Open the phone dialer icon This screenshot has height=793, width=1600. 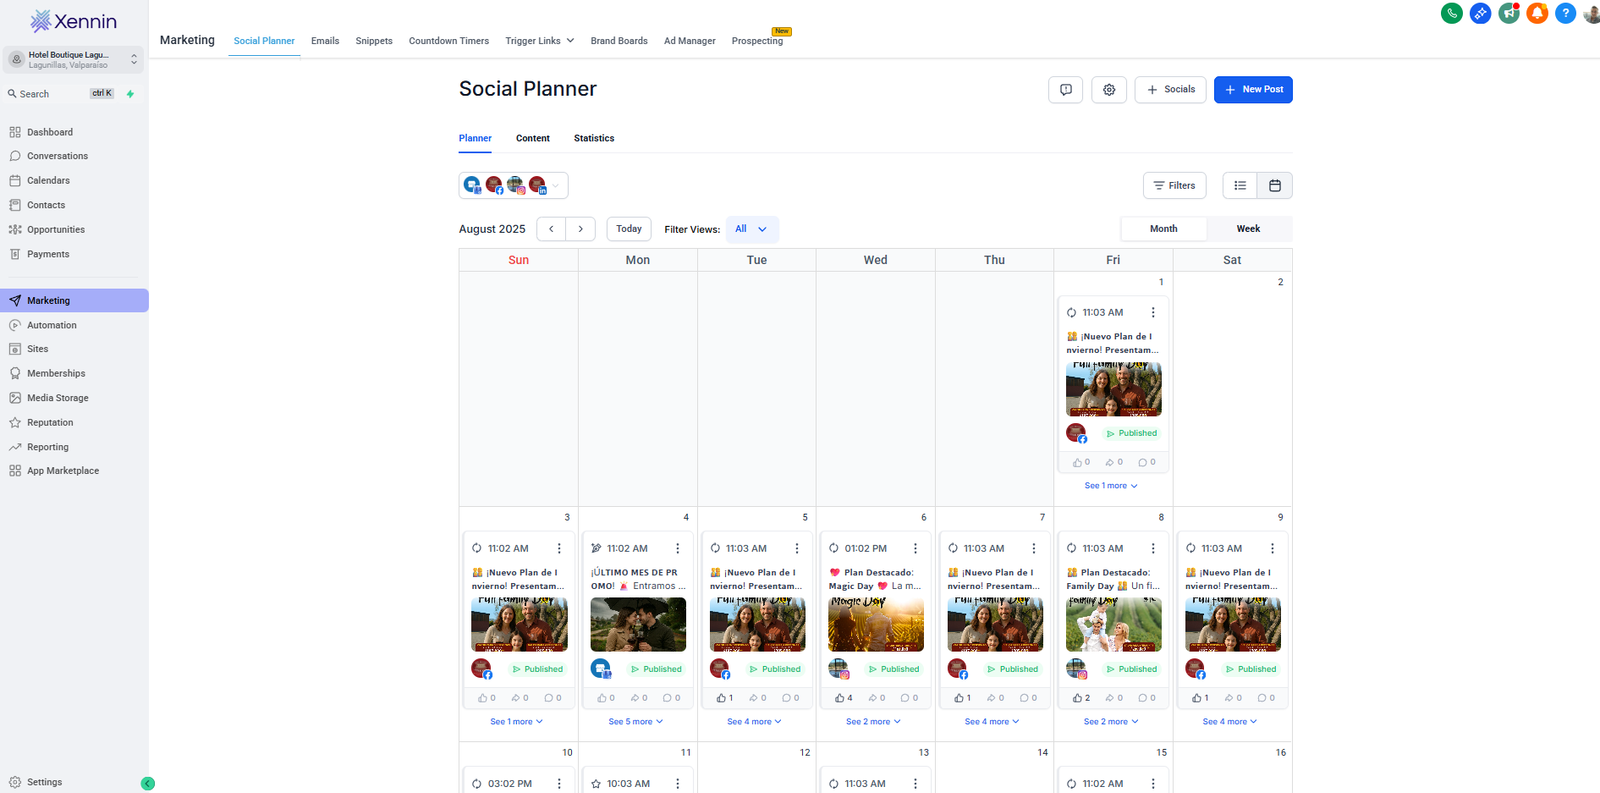[x=1451, y=13]
